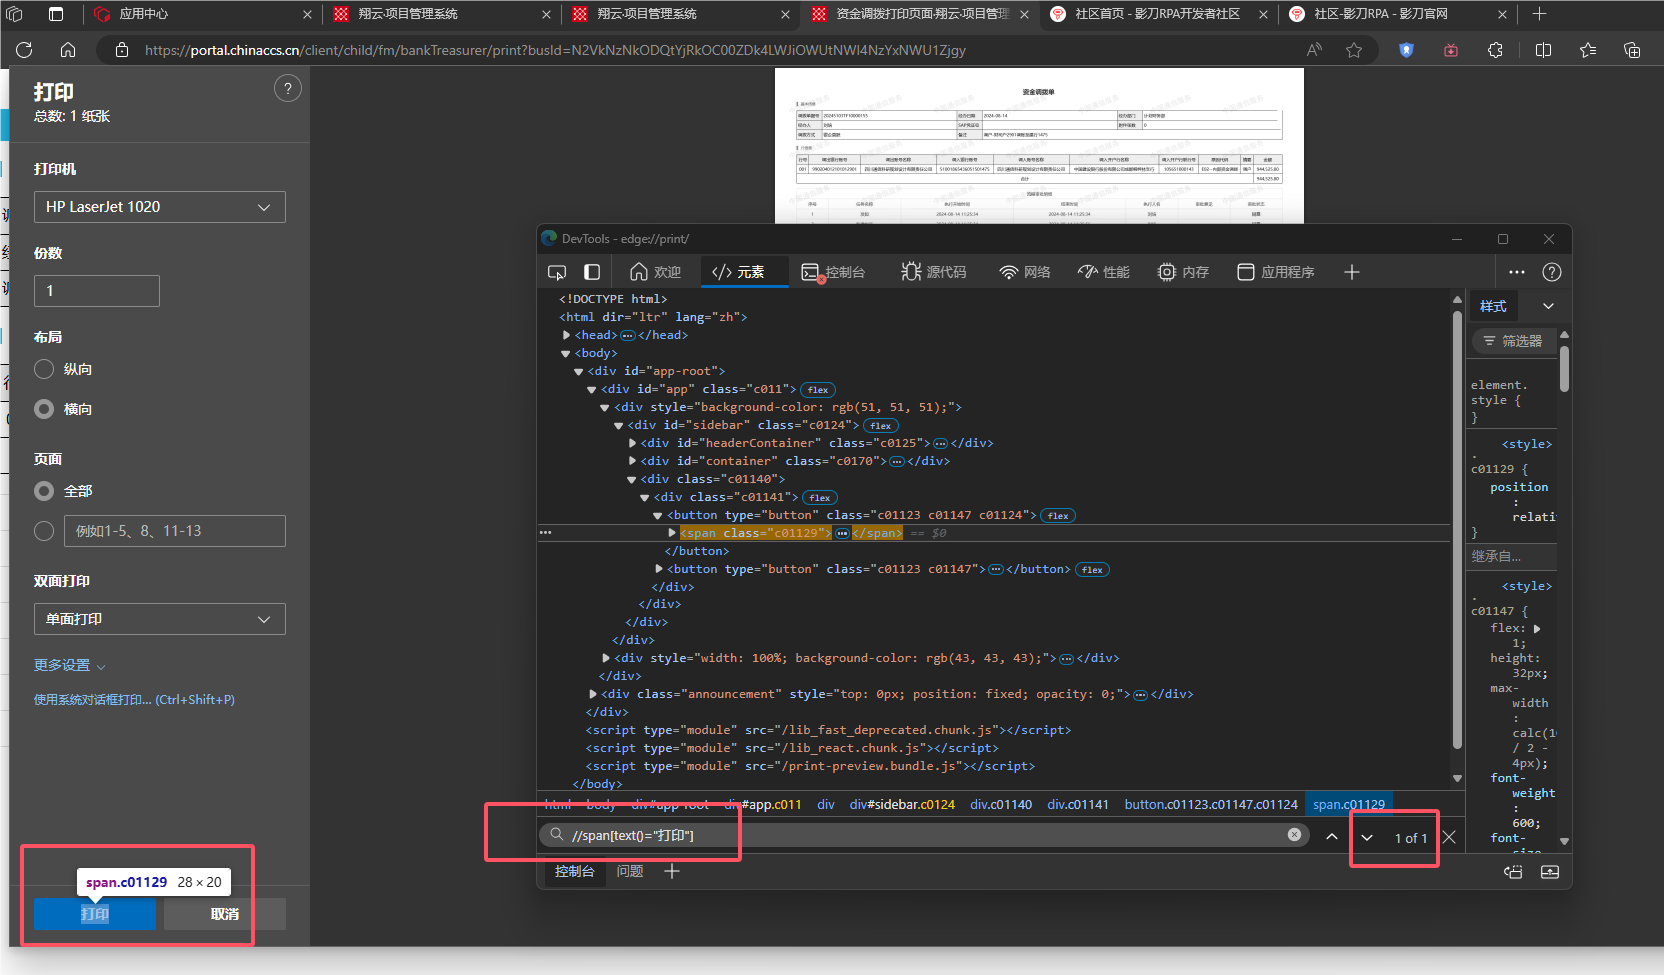Clear the DevTools search box text

1294,835
